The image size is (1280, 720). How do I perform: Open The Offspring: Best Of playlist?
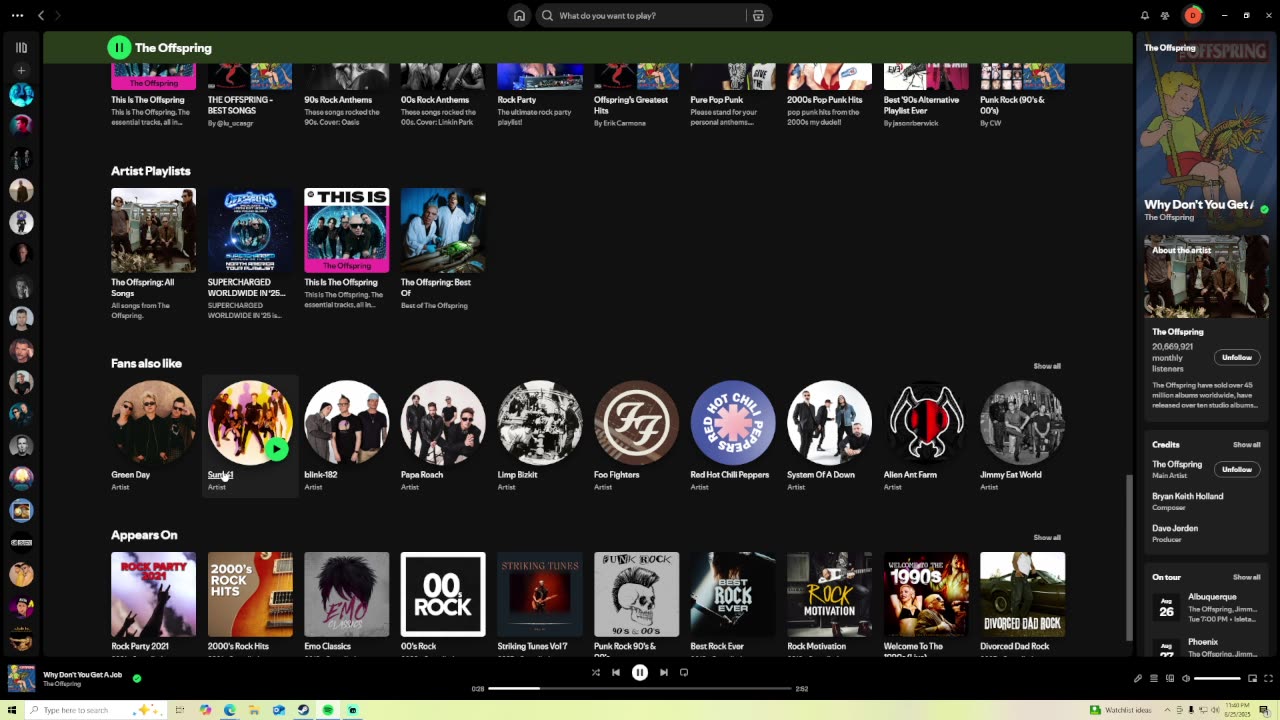(443, 230)
